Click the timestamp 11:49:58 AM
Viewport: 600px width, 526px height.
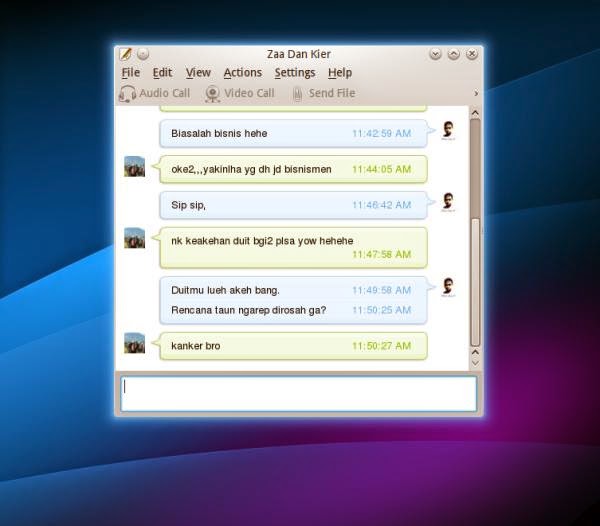[x=382, y=290]
